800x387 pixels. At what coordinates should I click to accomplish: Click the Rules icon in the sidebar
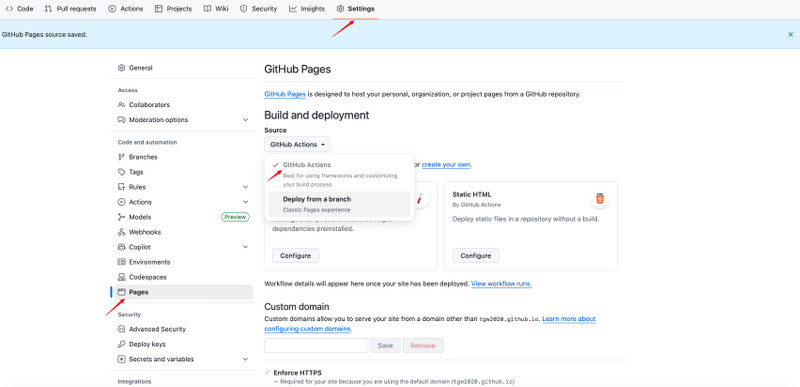tap(121, 187)
